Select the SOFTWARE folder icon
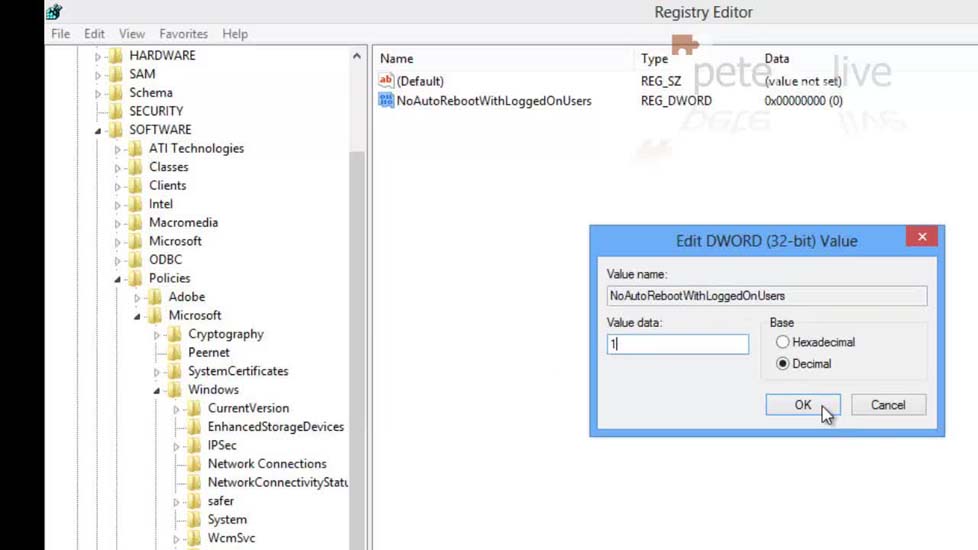Viewport: 978px width, 550px height. point(116,130)
